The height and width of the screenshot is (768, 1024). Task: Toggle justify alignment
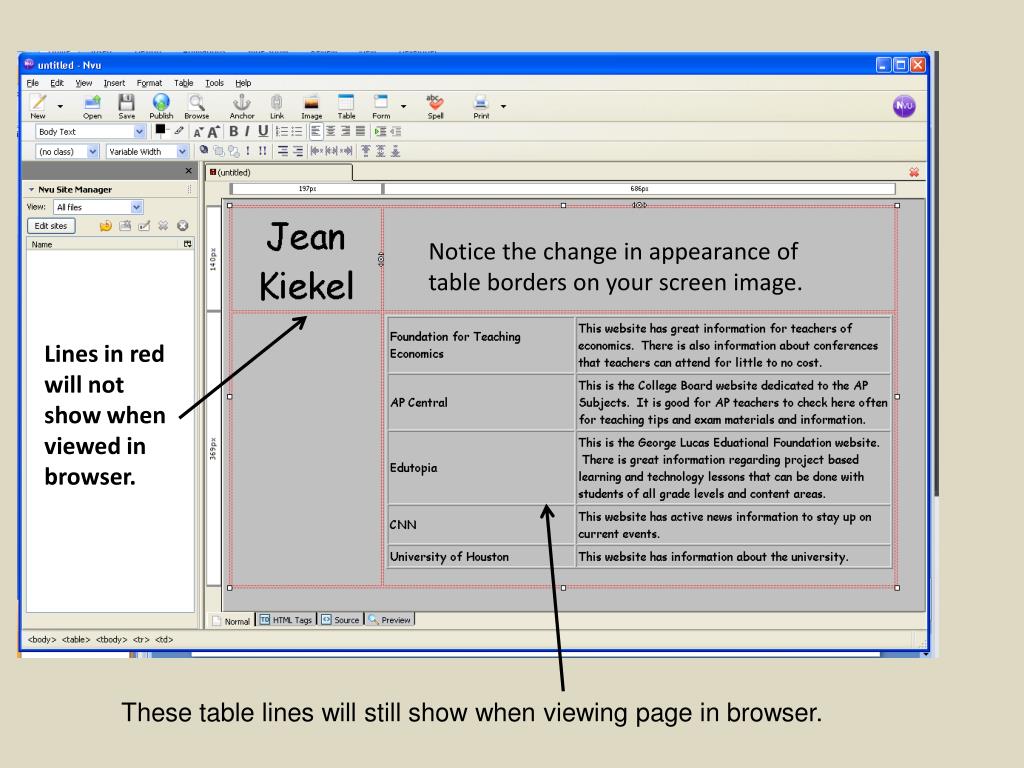click(x=360, y=131)
